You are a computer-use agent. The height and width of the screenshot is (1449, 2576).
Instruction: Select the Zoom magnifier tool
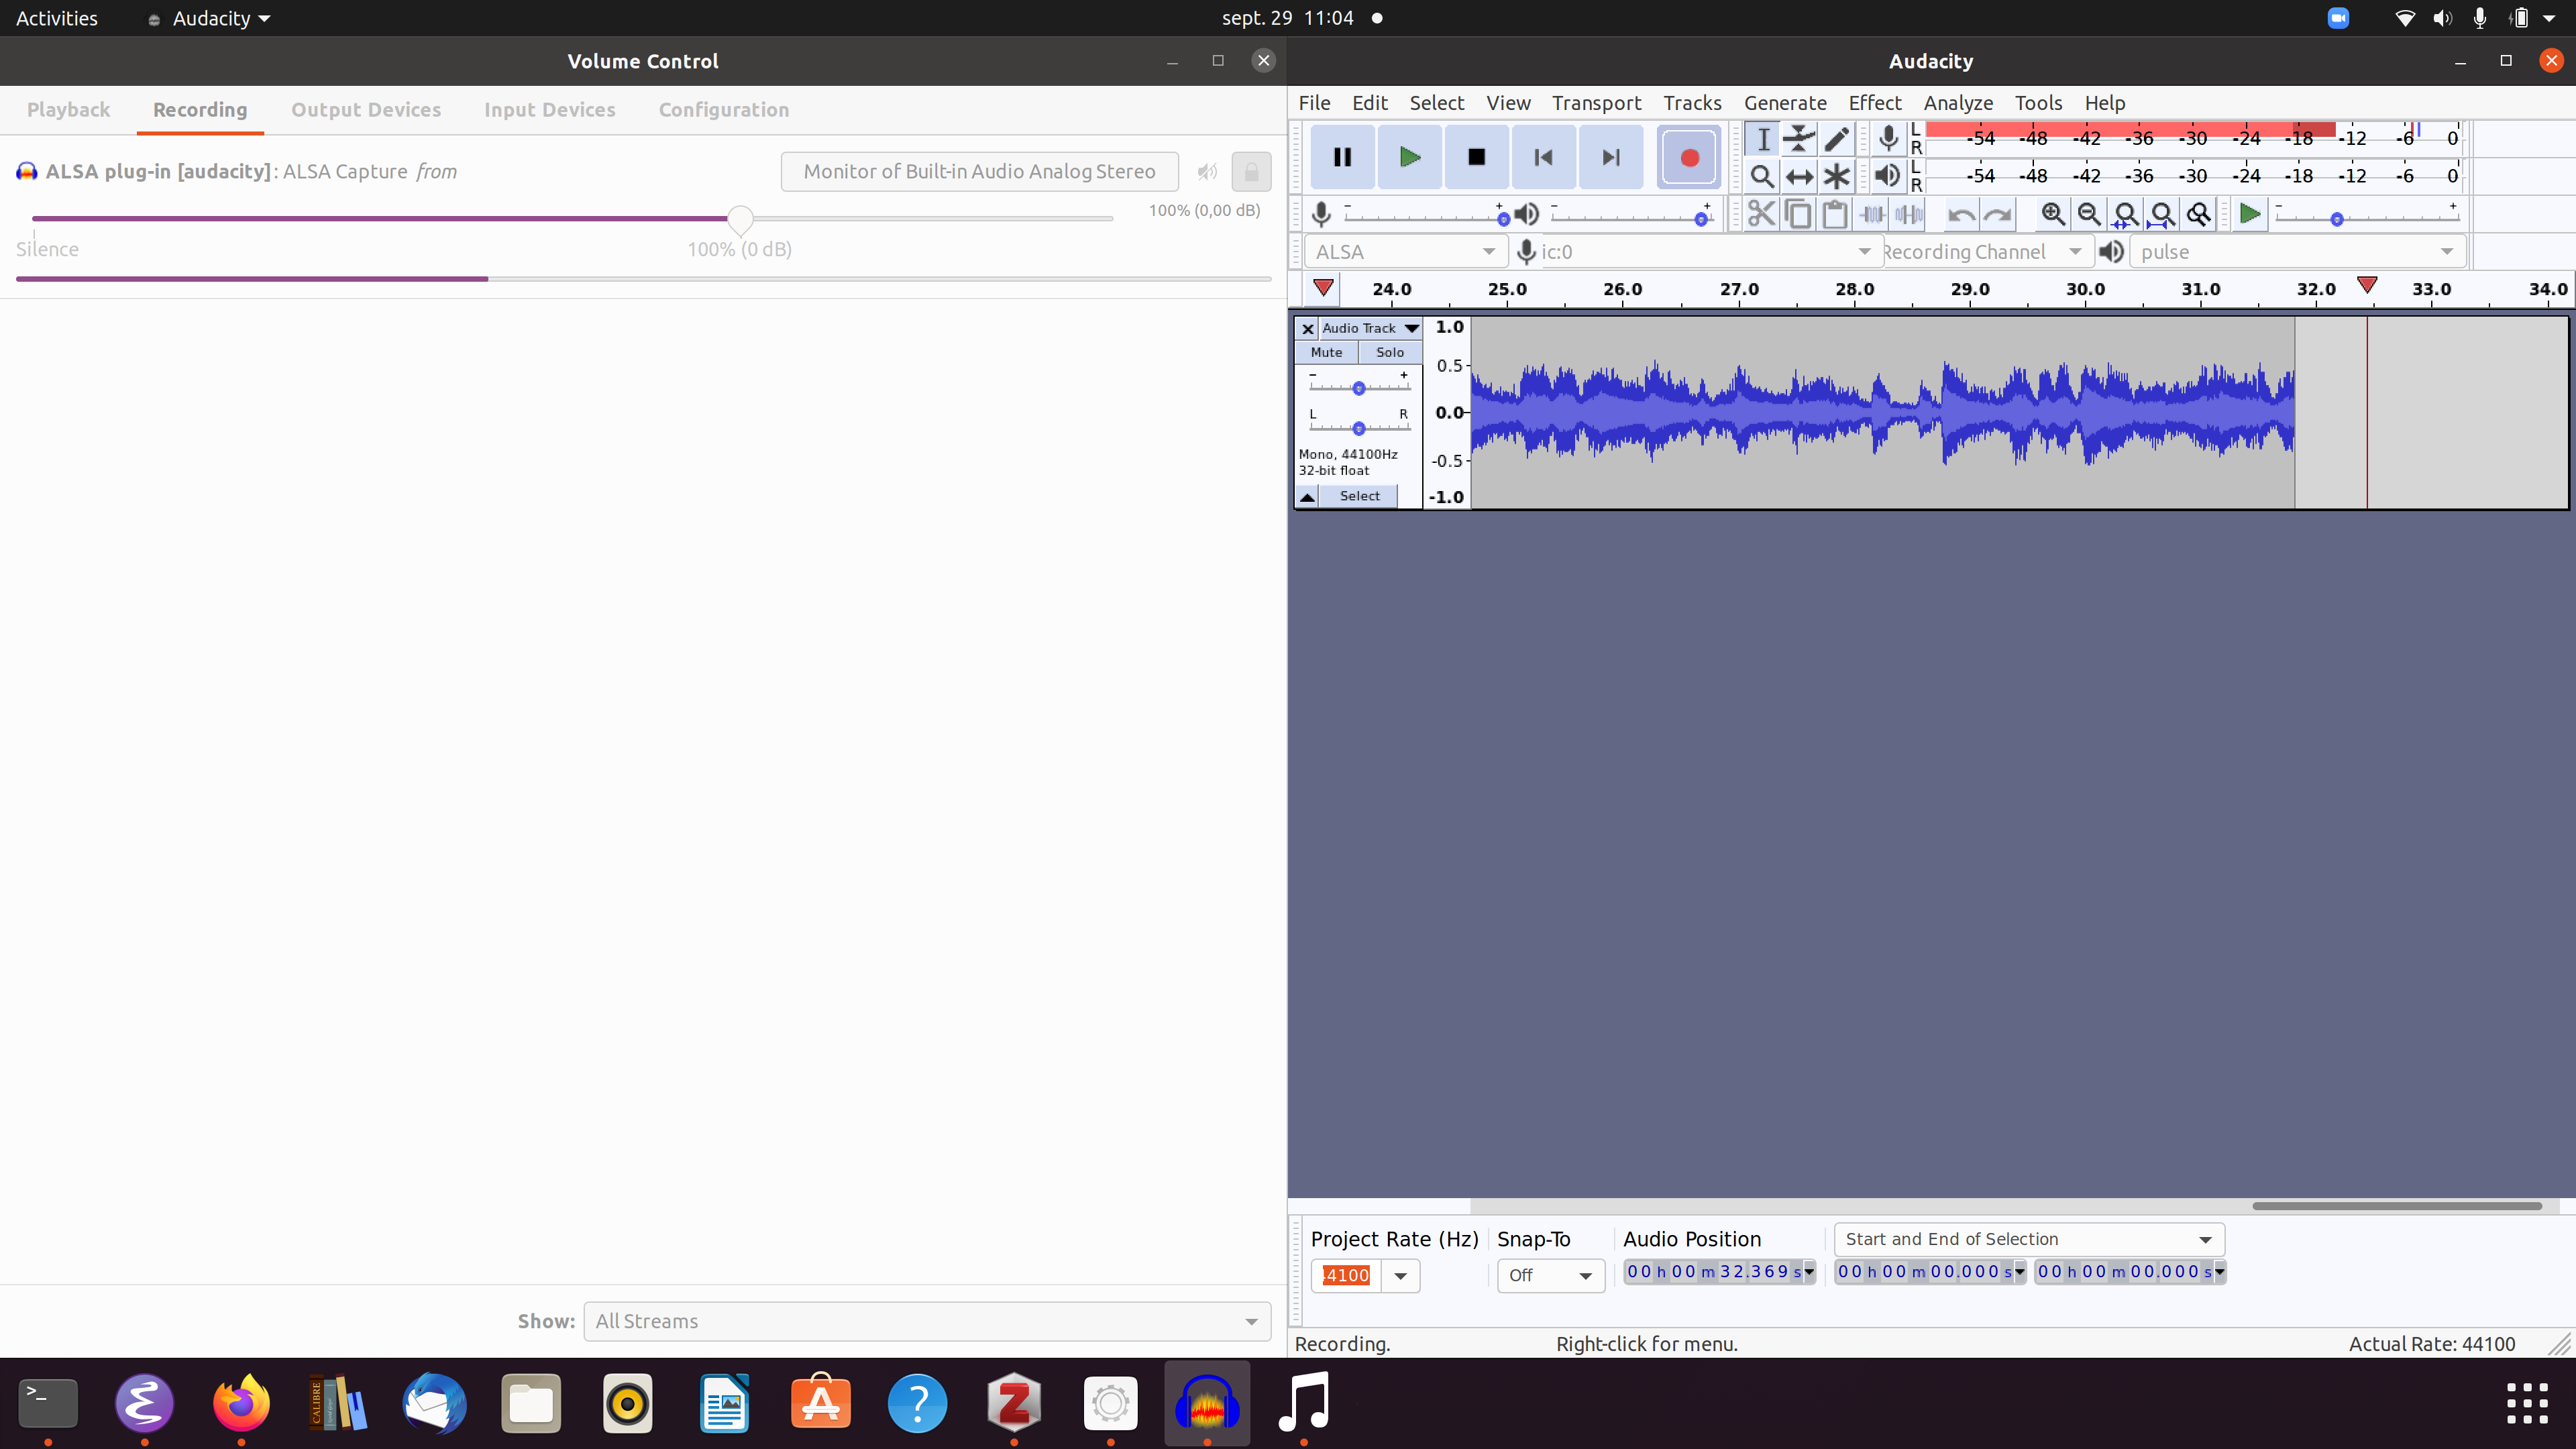(1762, 177)
